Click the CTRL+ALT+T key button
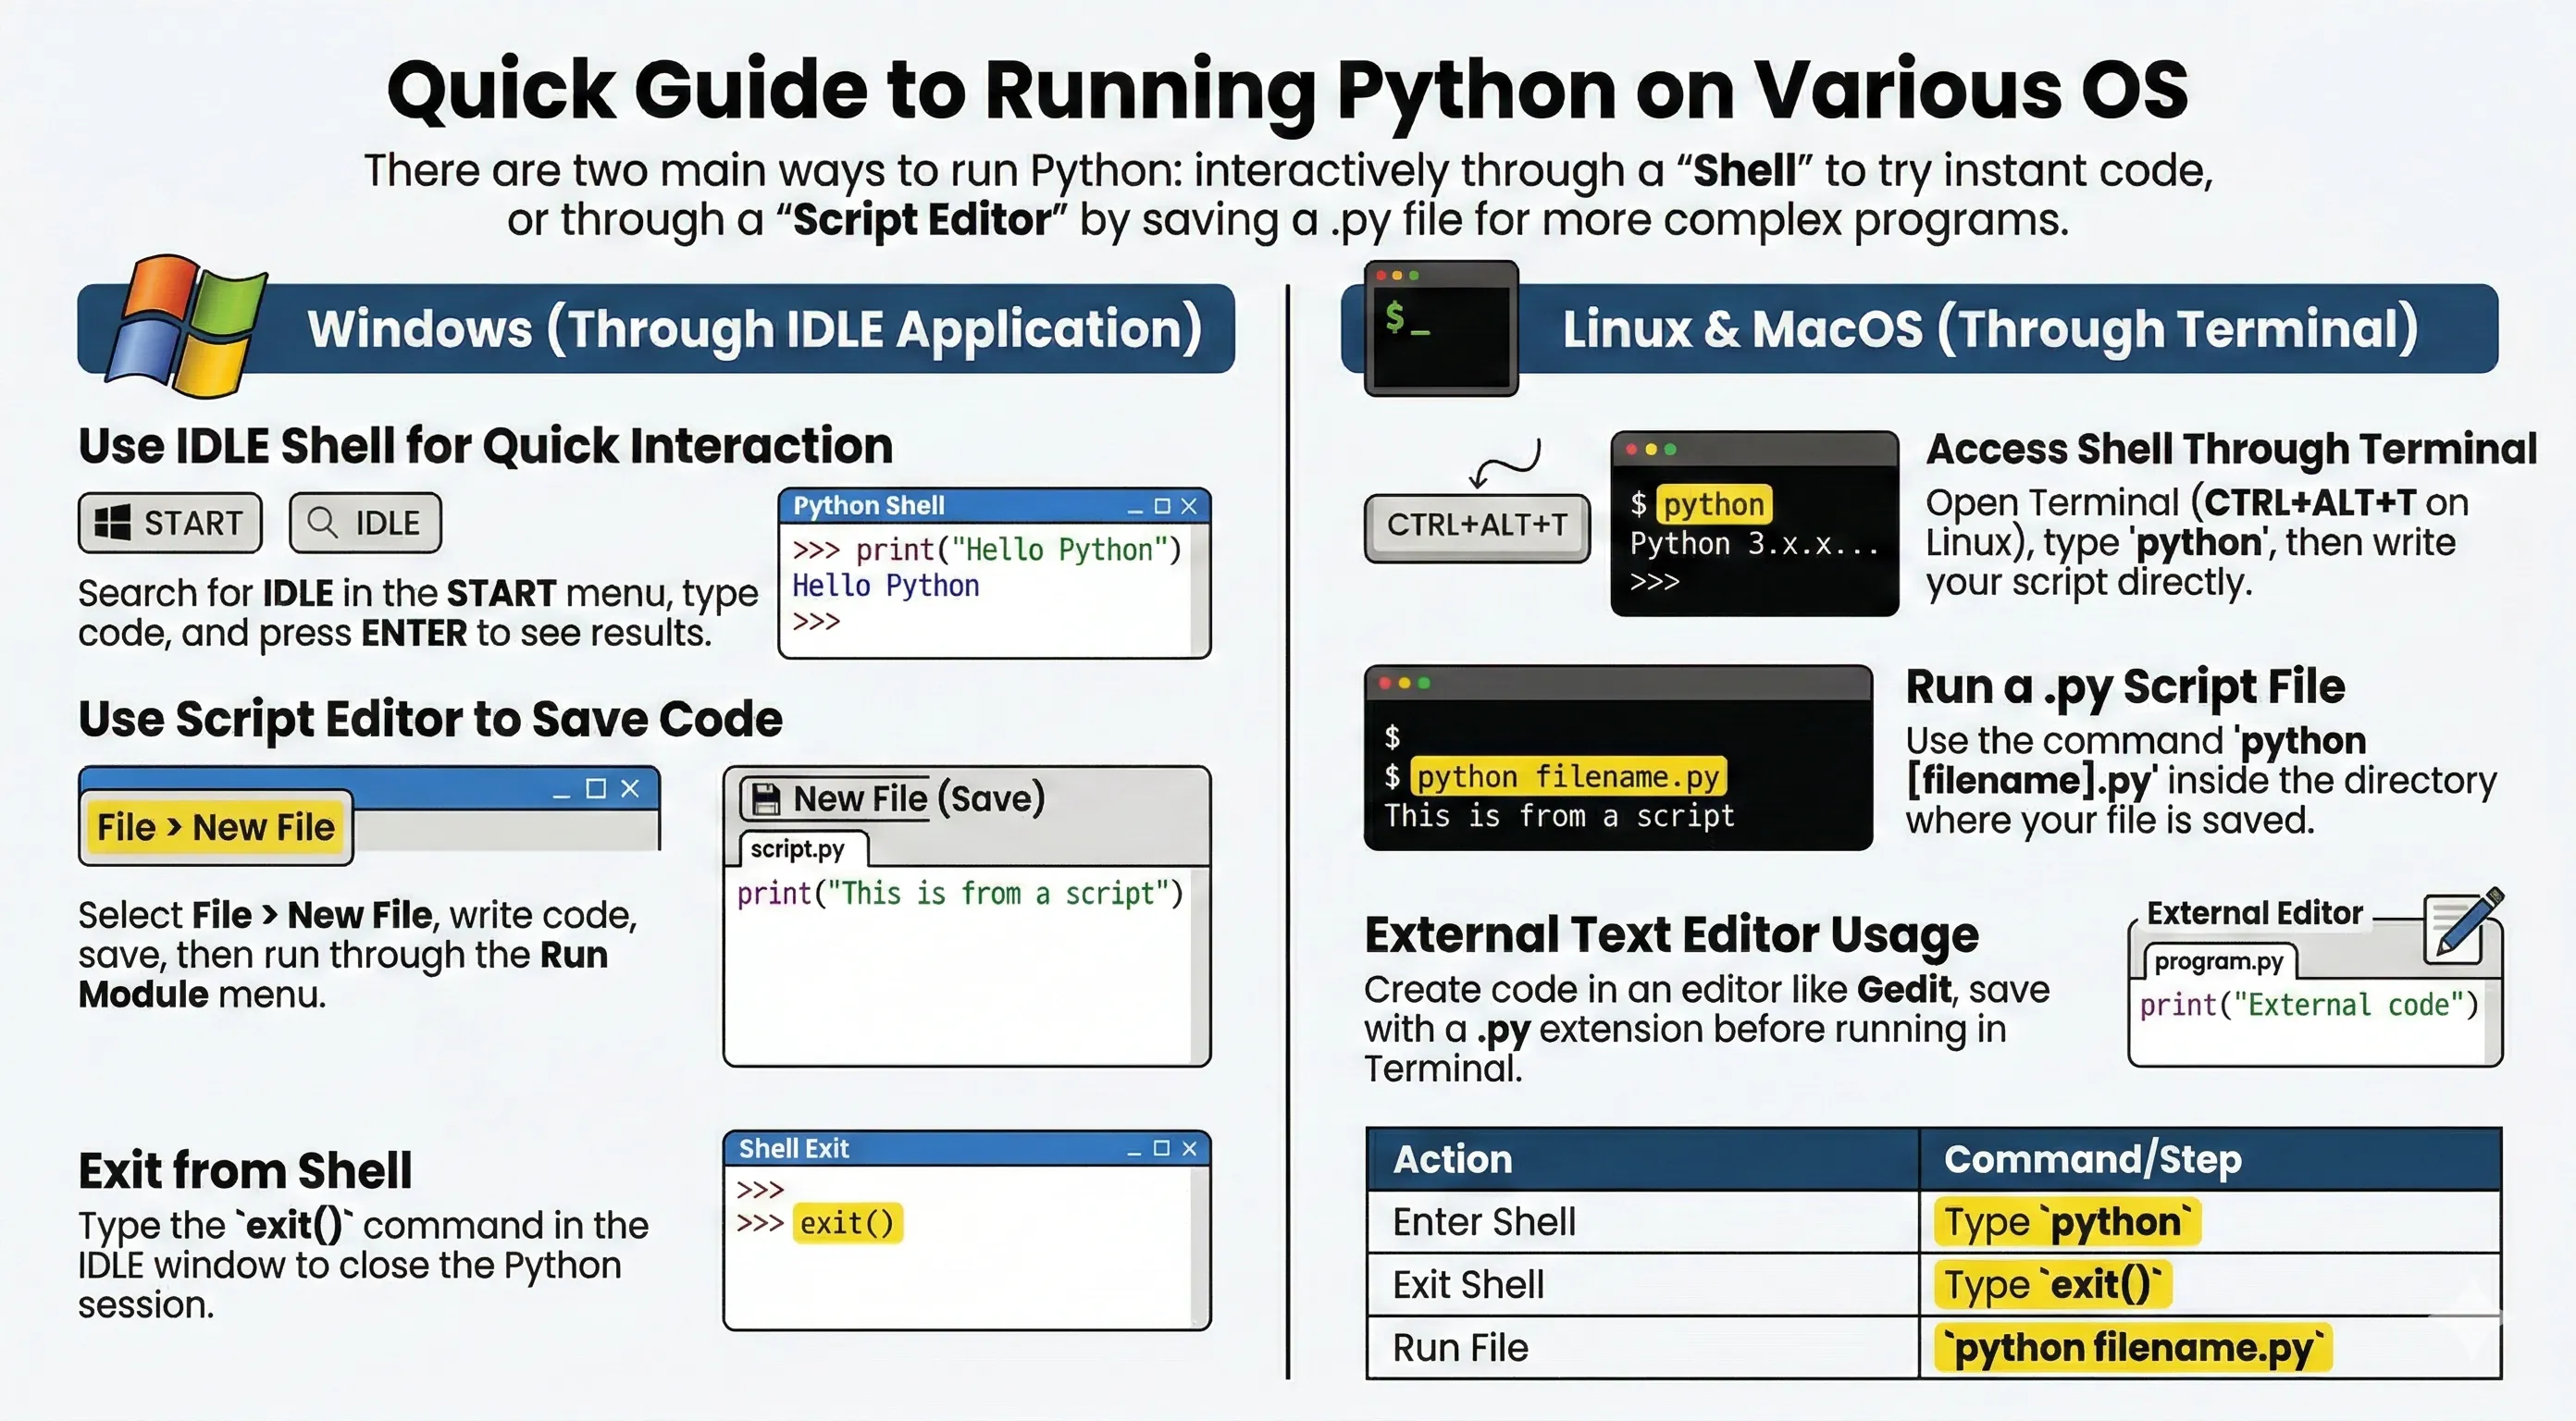The height and width of the screenshot is (1421, 2576). tap(1476, 526)
